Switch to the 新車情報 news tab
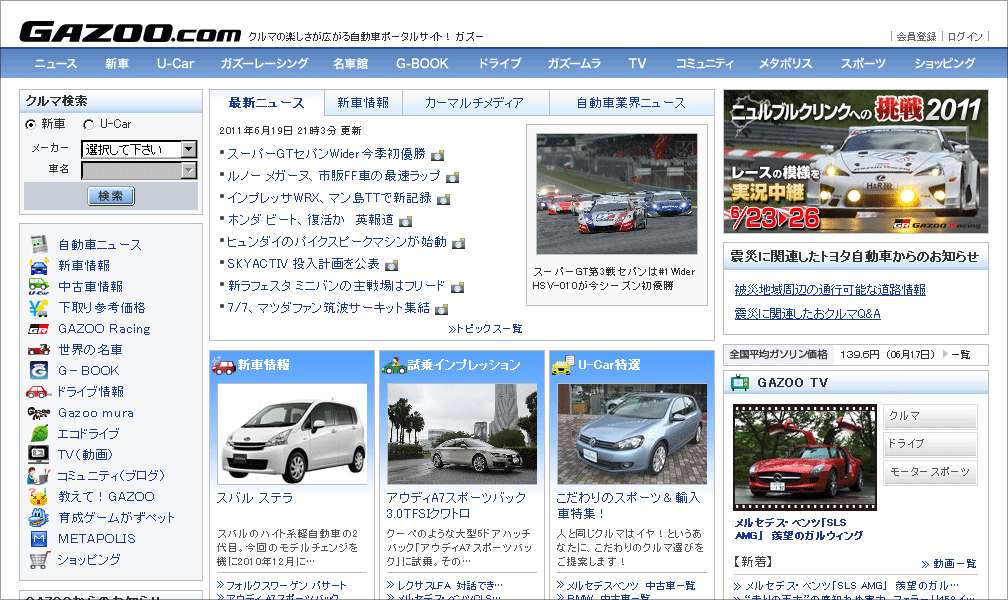Screen dimensions: 1008x600 tap(363, 103)
